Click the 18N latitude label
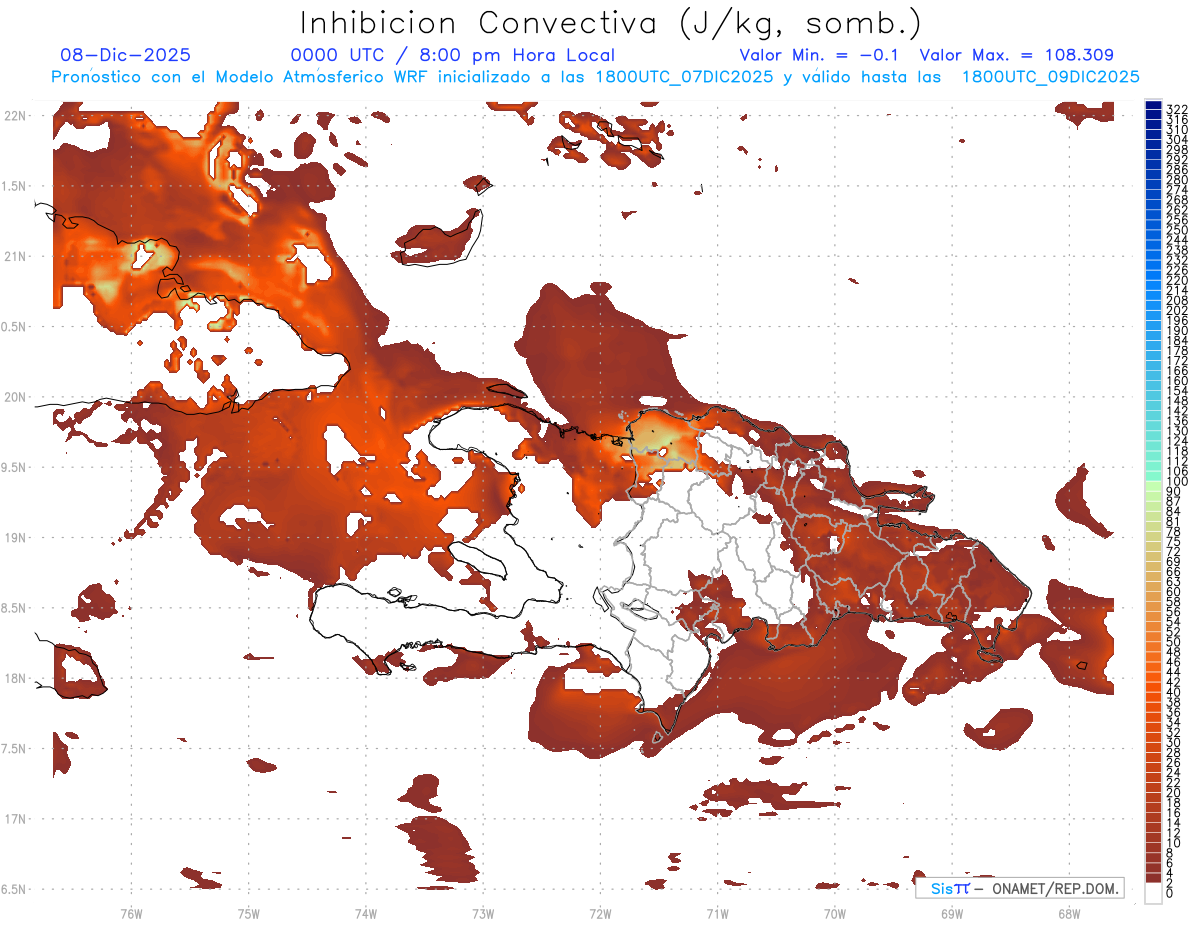This screenshot has height=927, width=1200. [x=16, y=679]
